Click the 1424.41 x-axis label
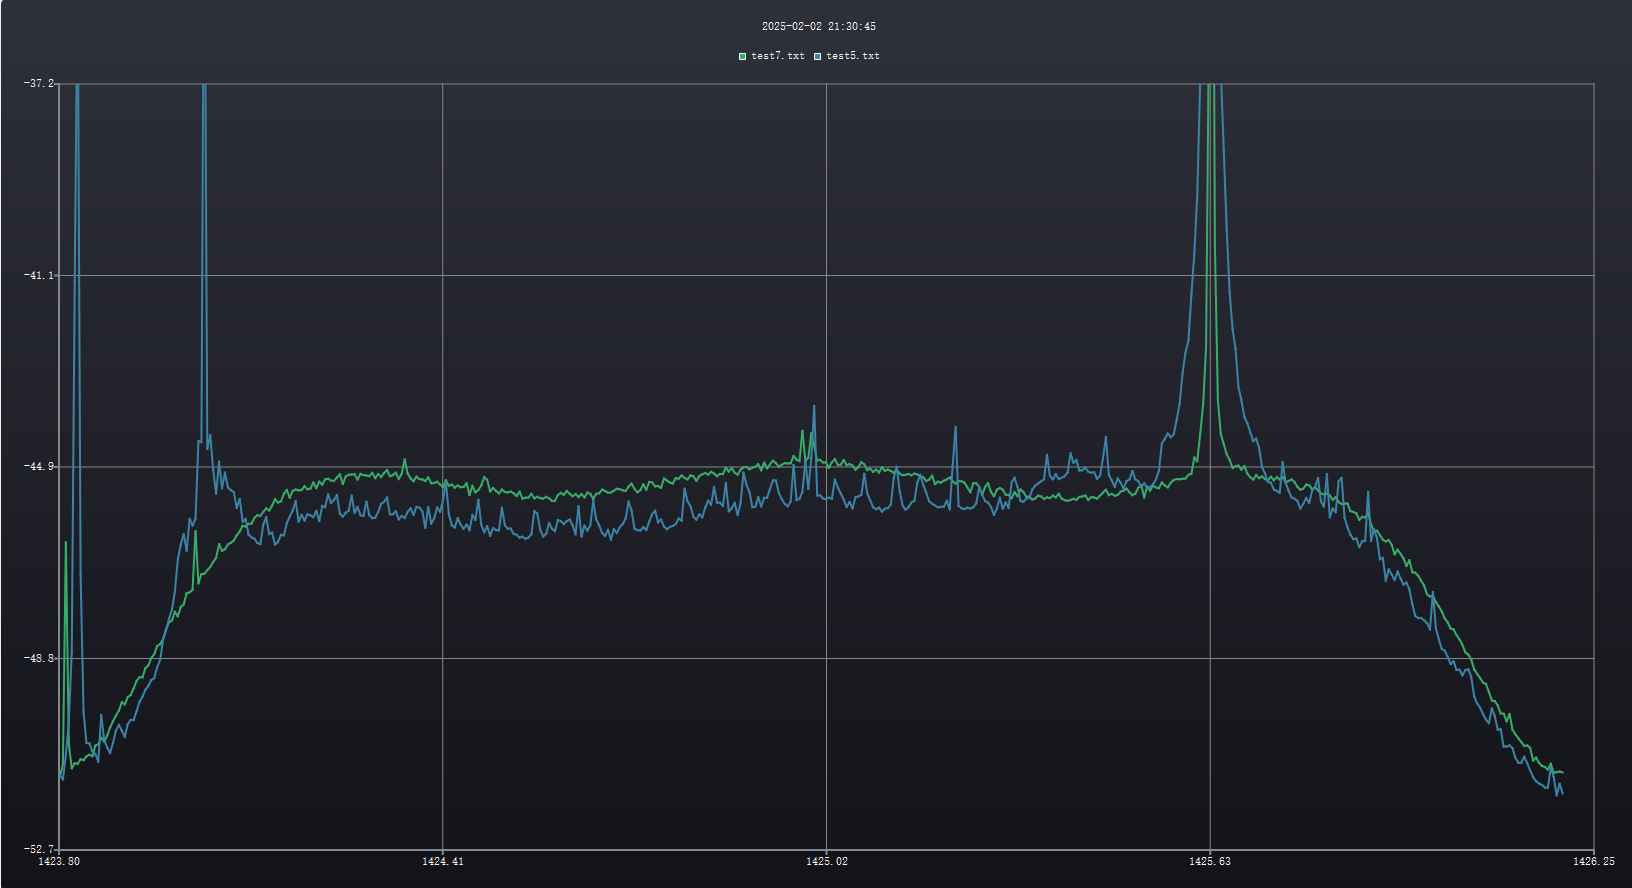The height and width of the screenshot is (888, 1632). [x=443, y=861]
